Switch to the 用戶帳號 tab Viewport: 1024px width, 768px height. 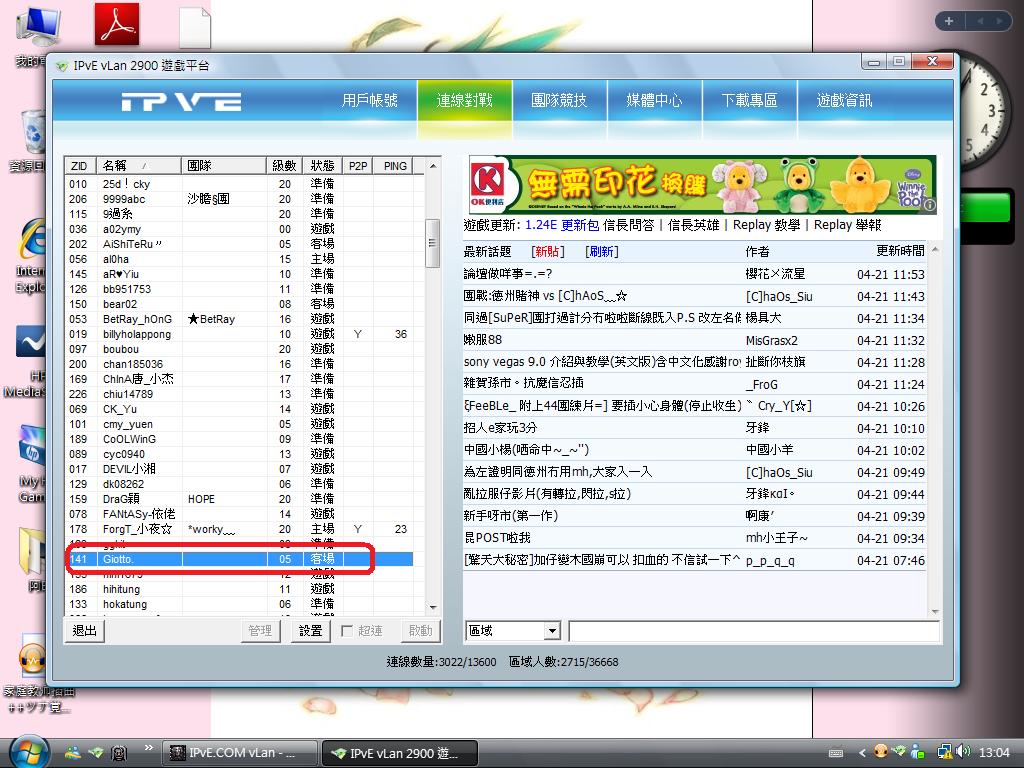pyautogui.click(x=369, y=101)
